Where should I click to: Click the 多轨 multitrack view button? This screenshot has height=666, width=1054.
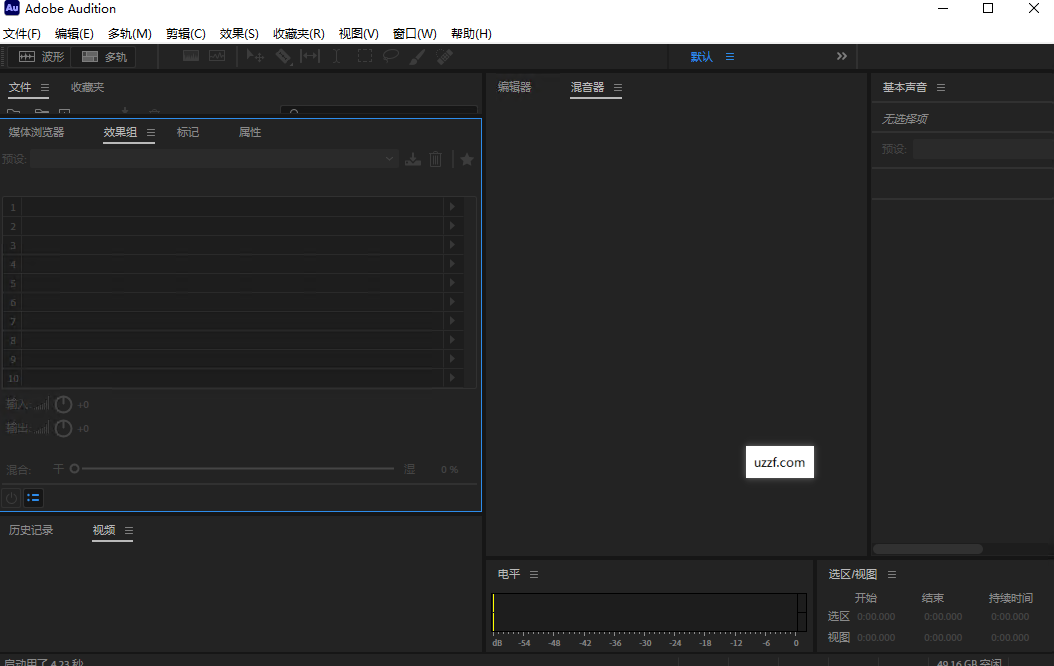click(103, 56)
